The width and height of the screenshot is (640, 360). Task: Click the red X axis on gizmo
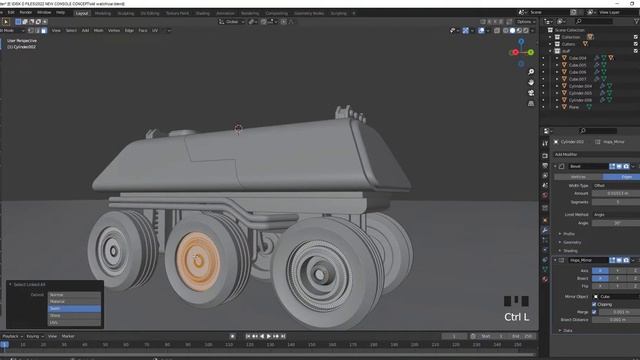[x=515, y=52]
